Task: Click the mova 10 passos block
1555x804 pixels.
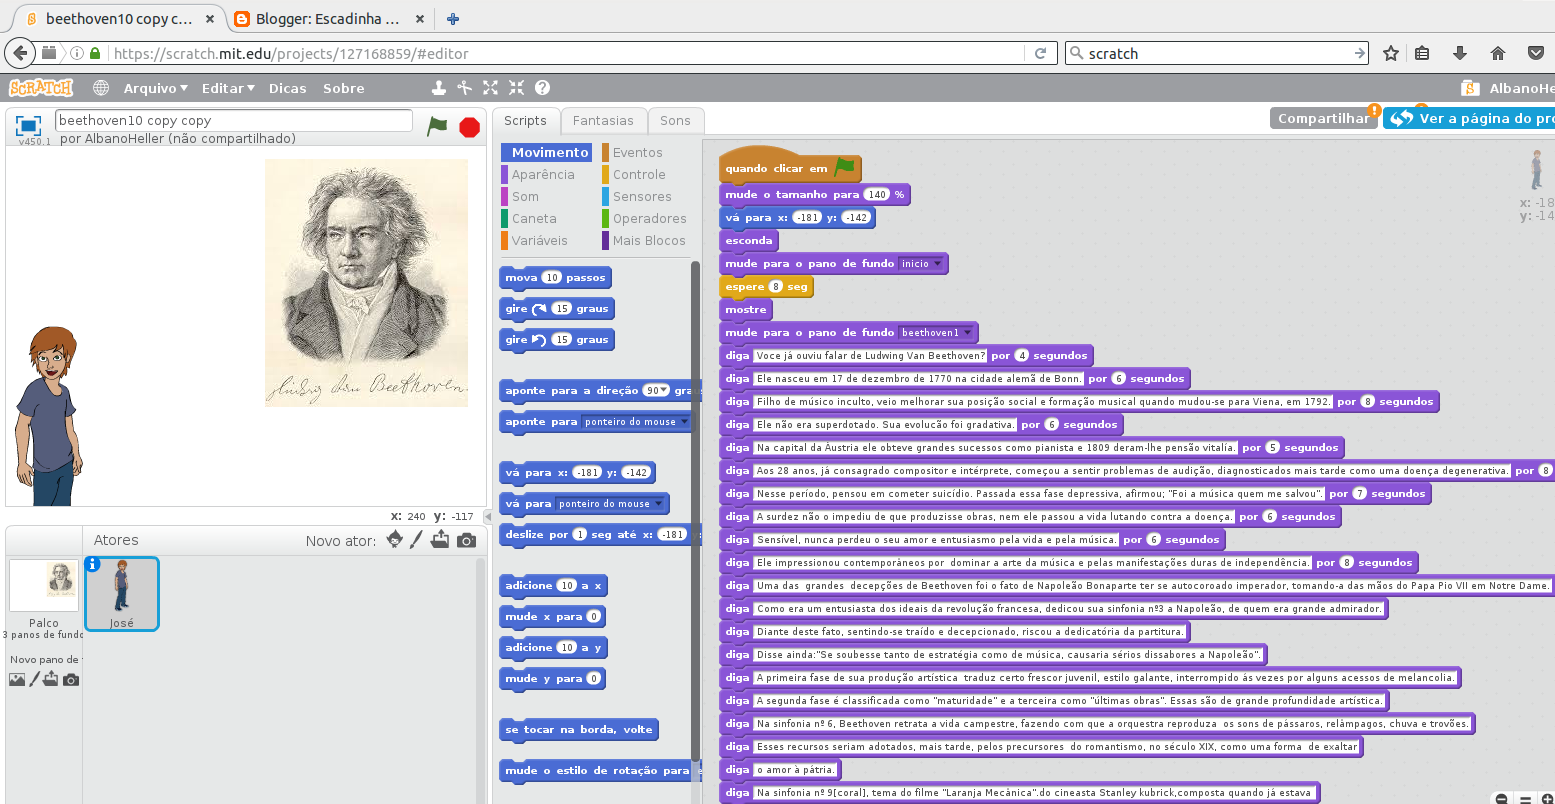Action: point(554,278)
